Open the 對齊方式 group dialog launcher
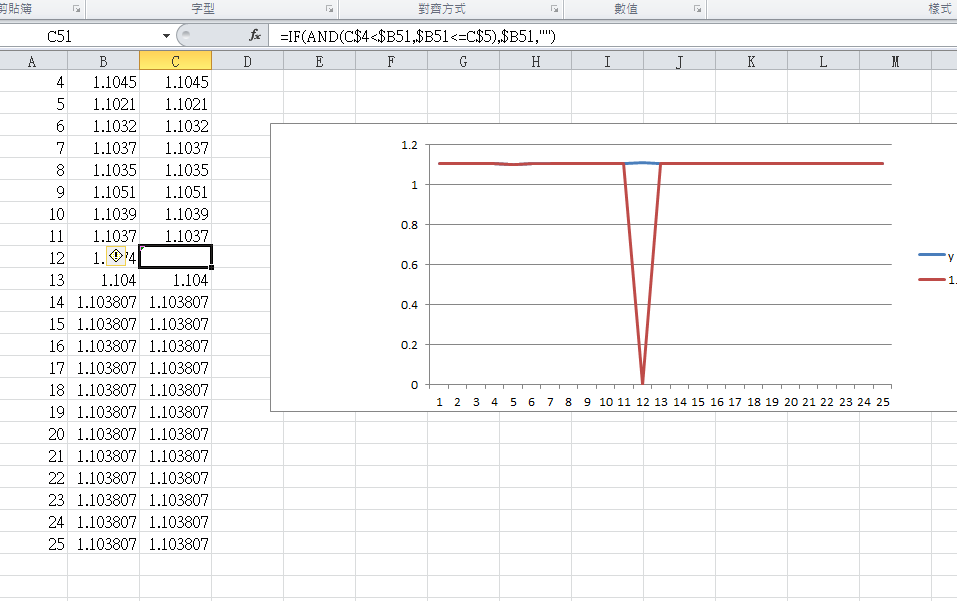The height and width of the screenshot is (601, 957). tap(554, 9)
